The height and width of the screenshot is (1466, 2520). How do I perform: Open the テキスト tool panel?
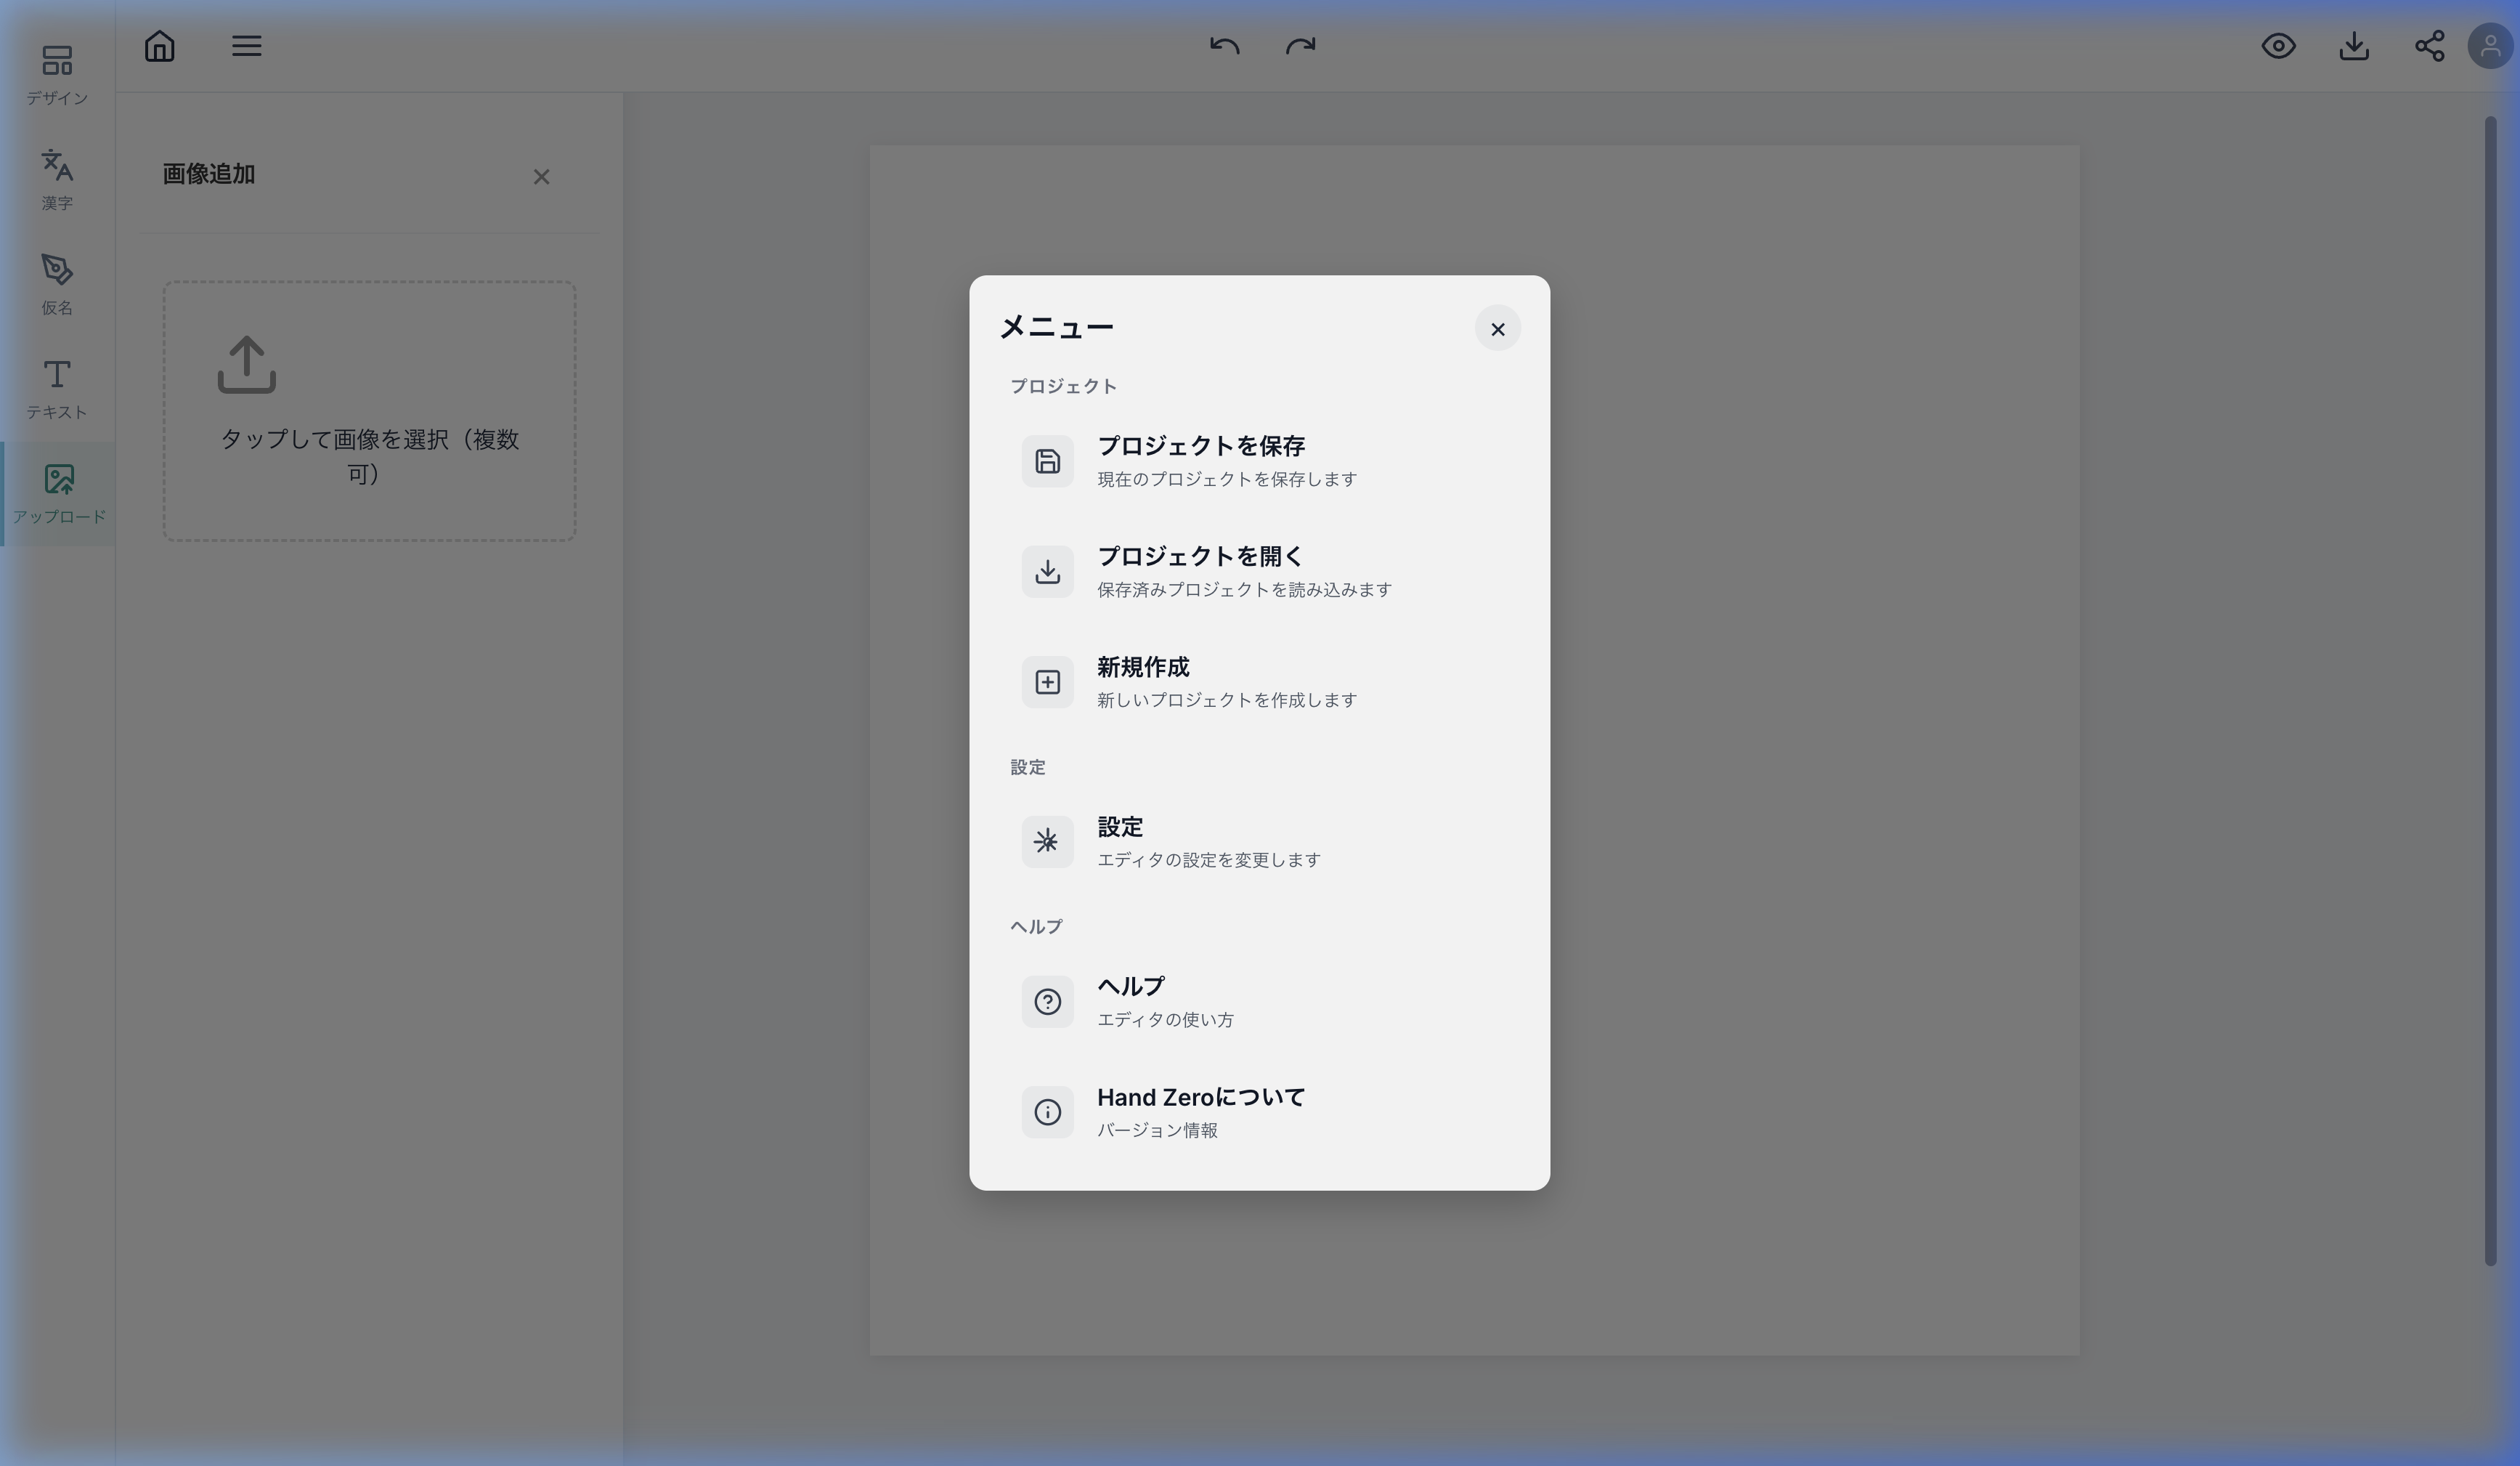pos(57,389)
